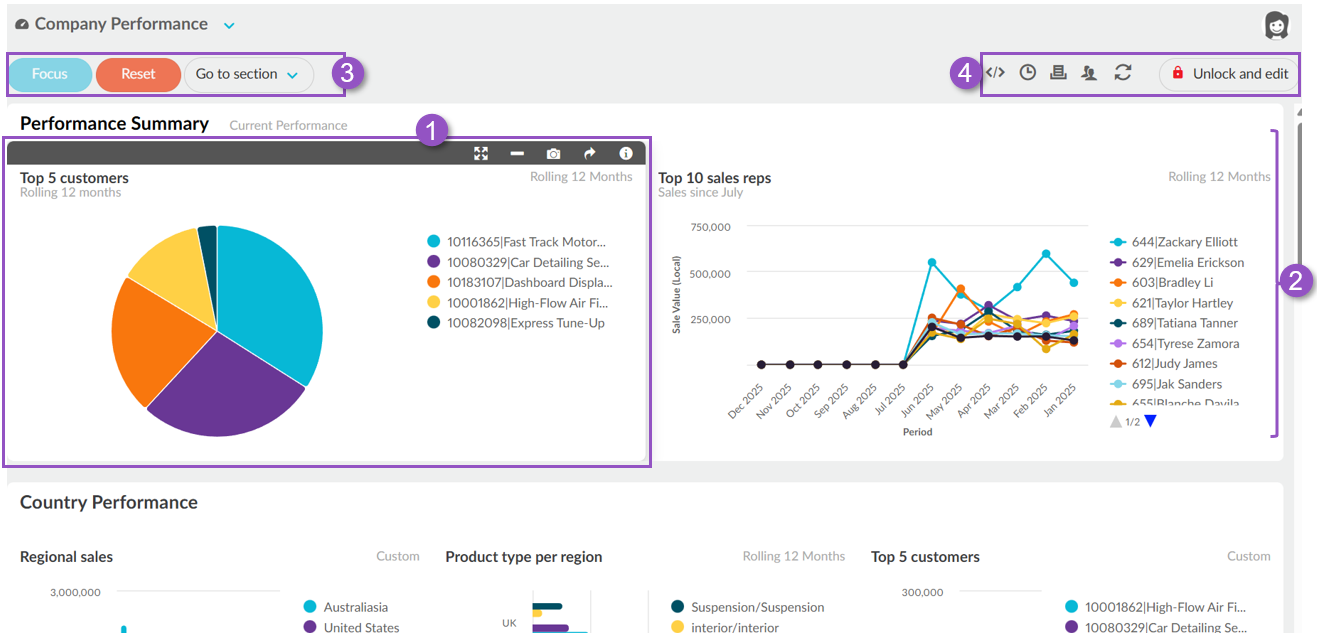
Task: Click the Unlock and edit button
Action: click(1229, 73)
